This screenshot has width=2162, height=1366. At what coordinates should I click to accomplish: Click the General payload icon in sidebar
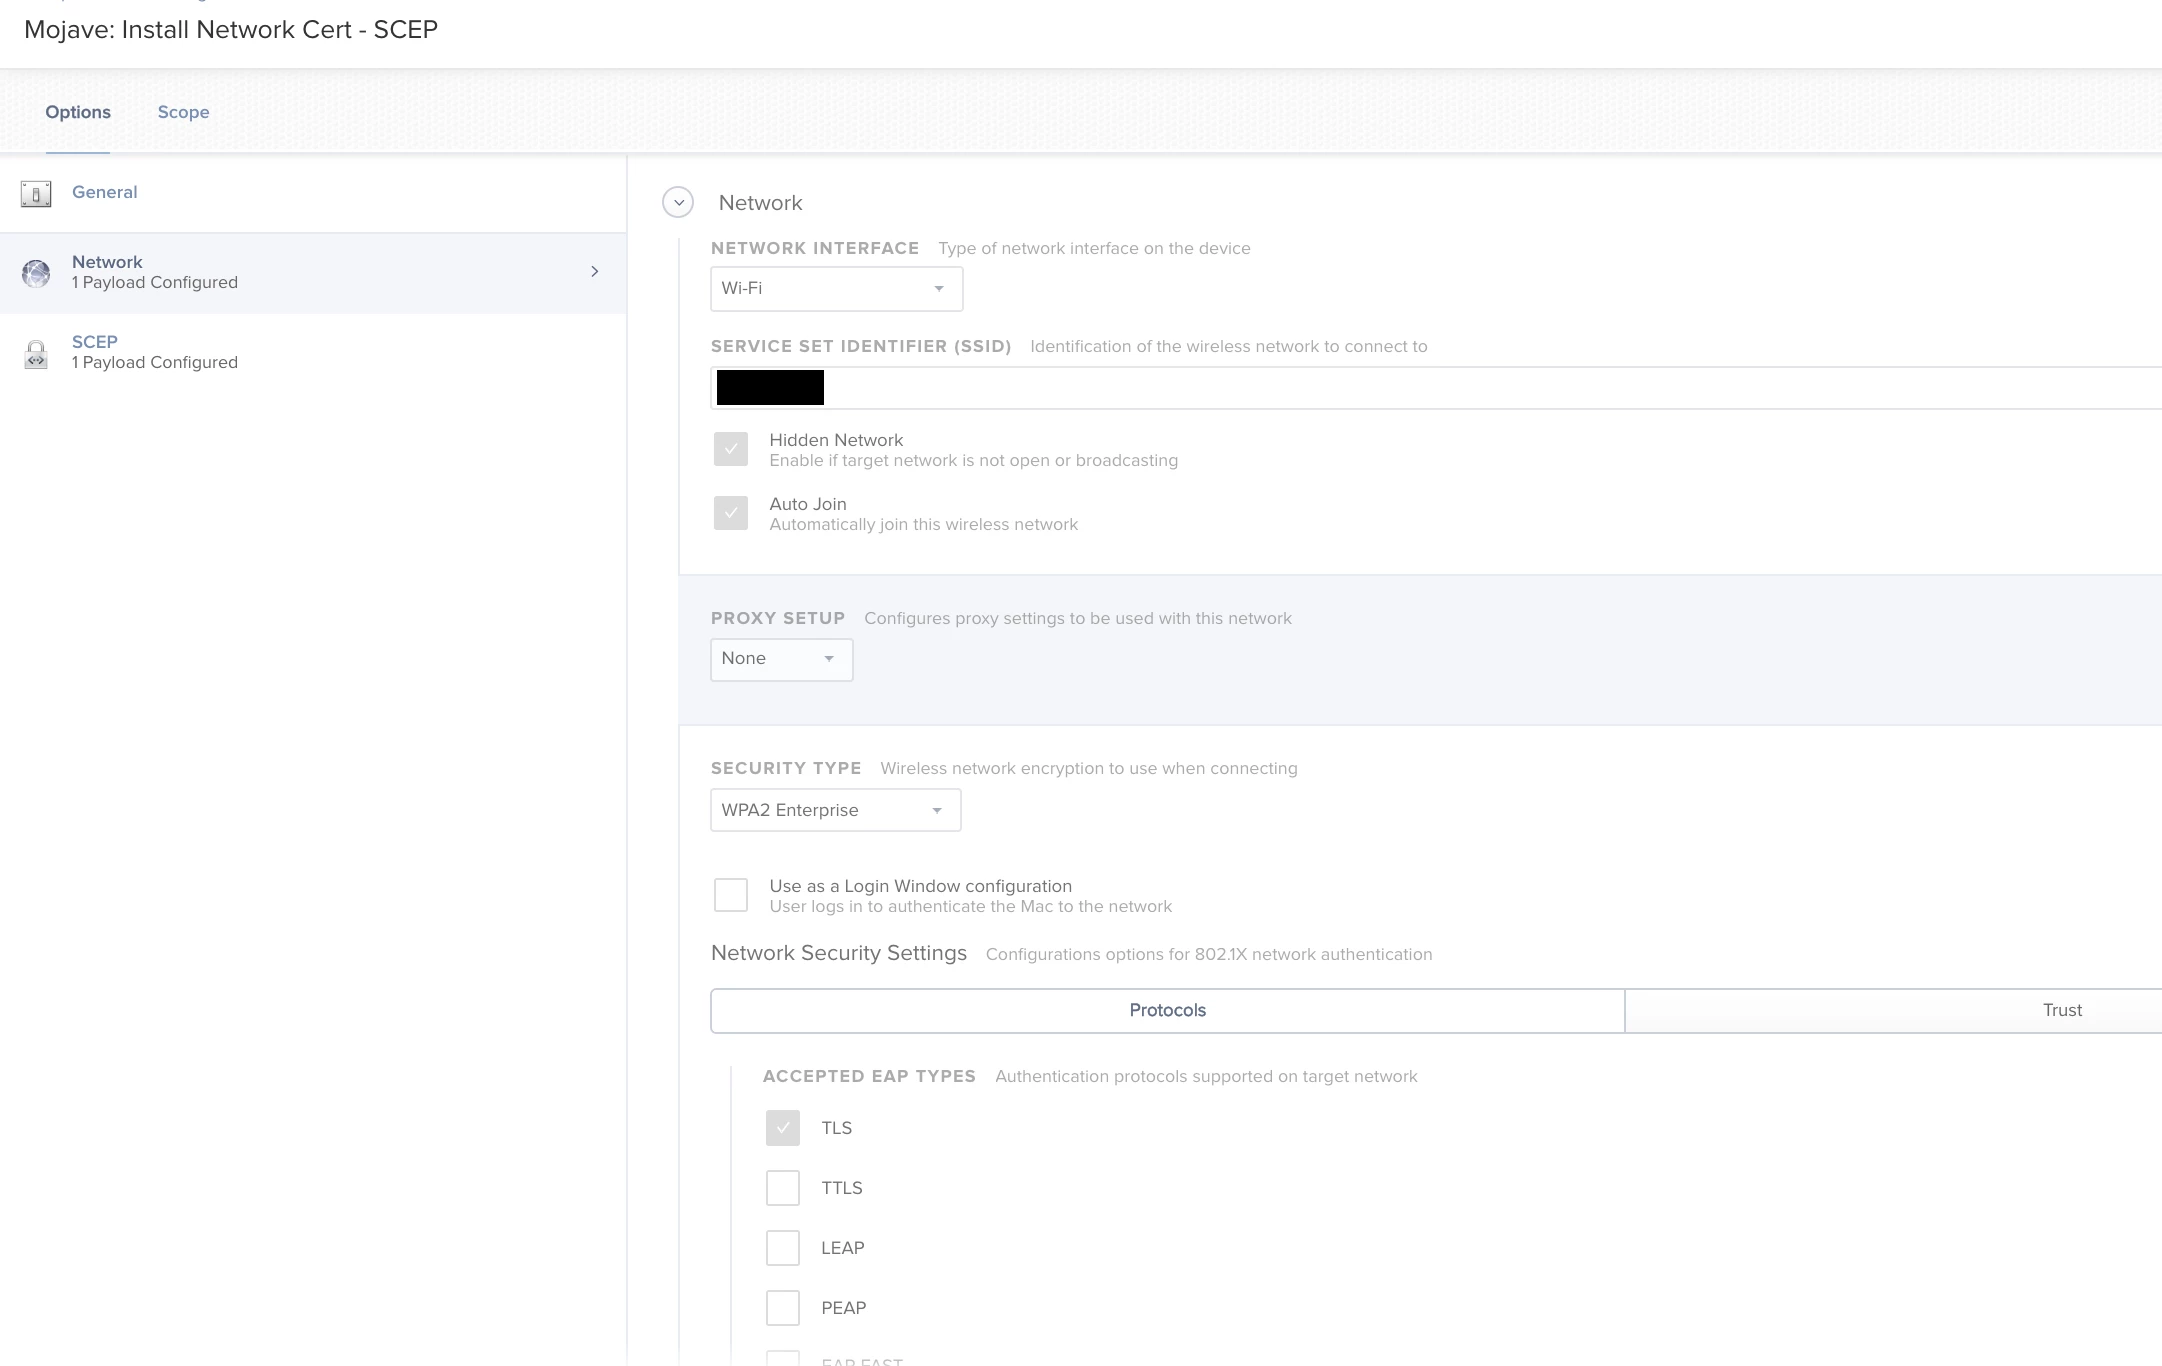pyautogui.click(x=36, y=193)
